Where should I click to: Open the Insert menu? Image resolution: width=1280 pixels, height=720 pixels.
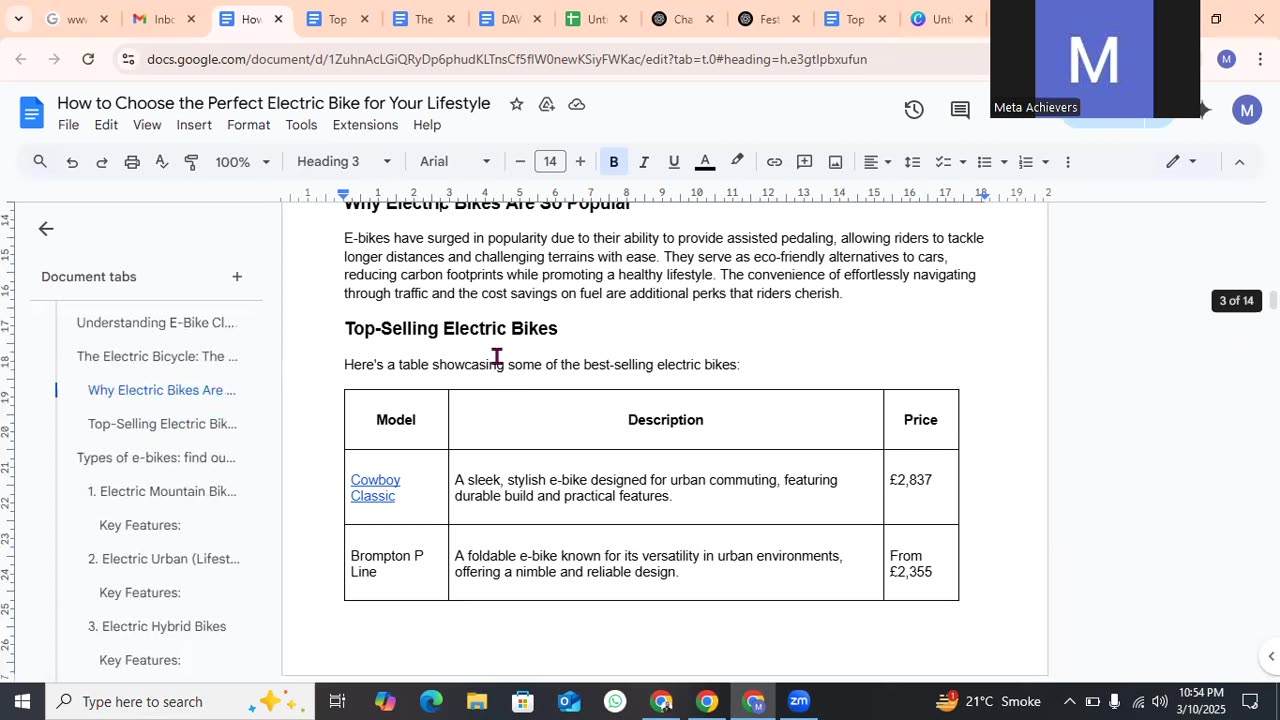194,125
